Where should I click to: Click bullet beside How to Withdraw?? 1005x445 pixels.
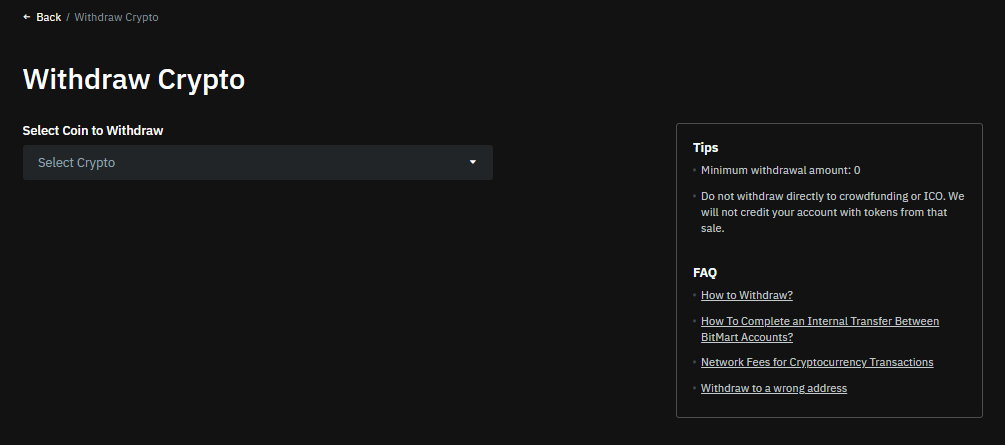pos(694,295)
